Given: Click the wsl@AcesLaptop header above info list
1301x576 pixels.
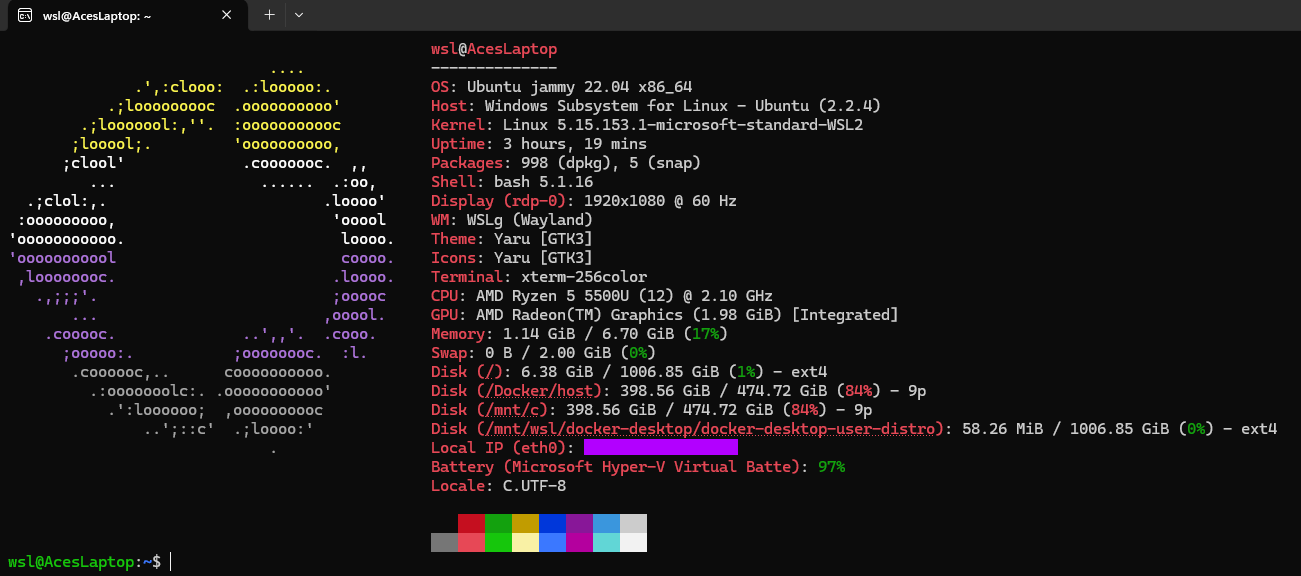Looking at the screenshot, I should pos(494,49).
